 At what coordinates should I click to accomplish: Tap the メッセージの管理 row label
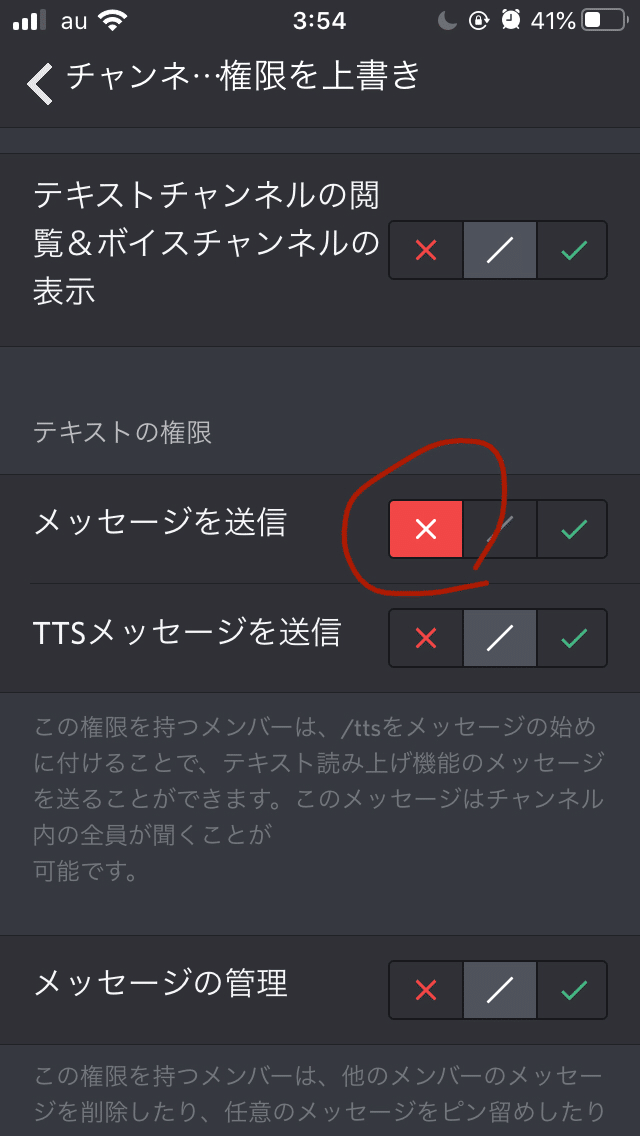161,984
